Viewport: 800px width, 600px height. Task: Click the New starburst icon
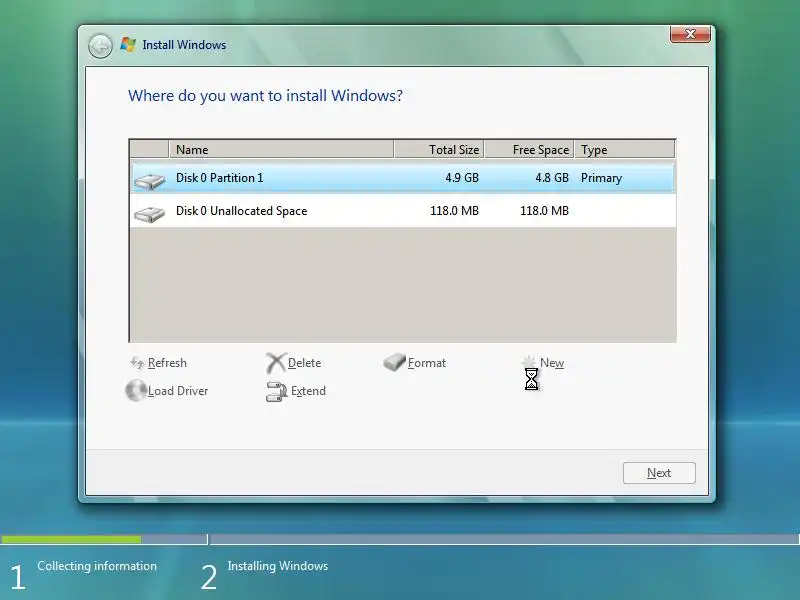[x=529, y=362]
